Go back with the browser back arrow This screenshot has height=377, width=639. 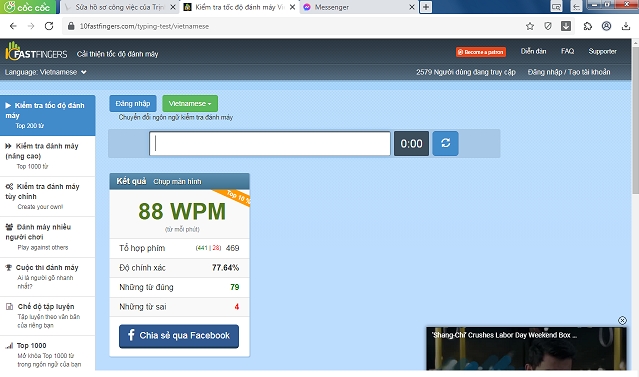(13, 26)
